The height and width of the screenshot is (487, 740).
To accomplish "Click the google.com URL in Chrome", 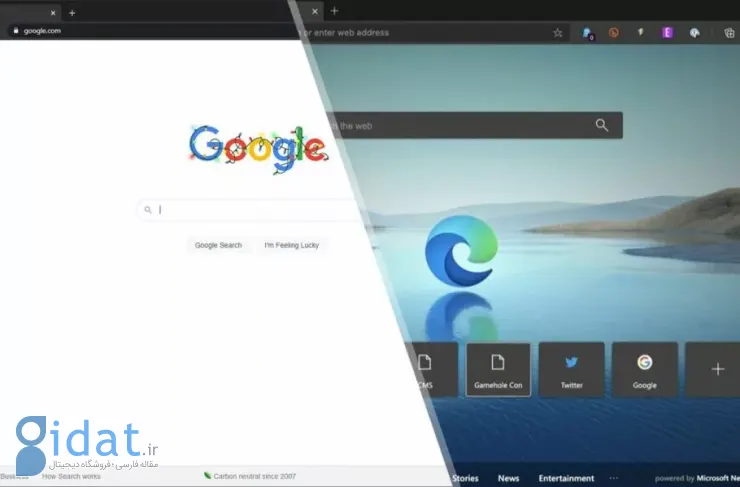I will [42, 31].
